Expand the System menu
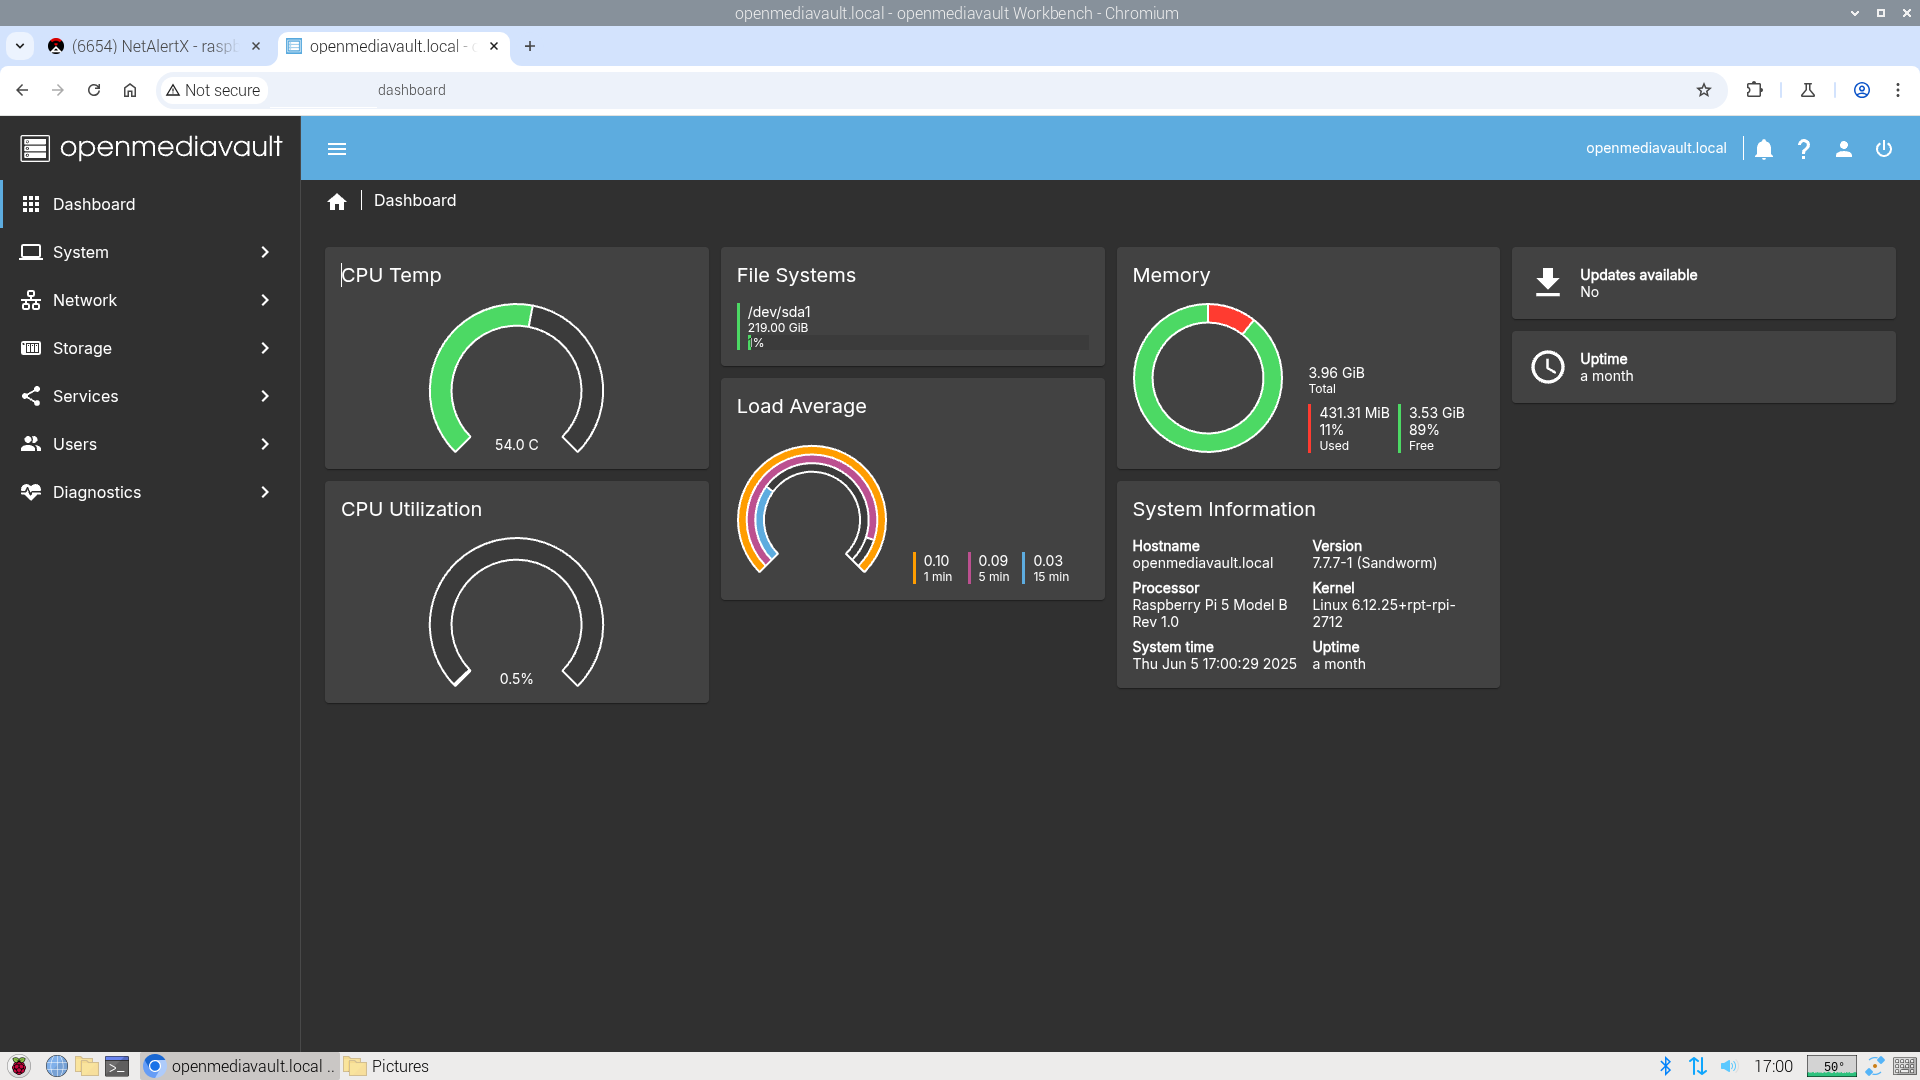 pos(150,252)
